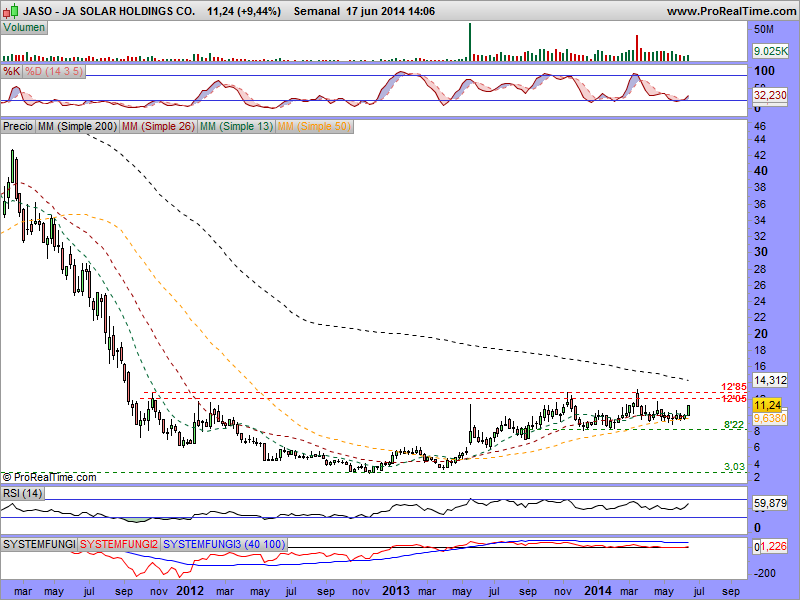Click the 59,879 RSI value label
Viewport: 800px width, 600px height.
click(770, 503)
